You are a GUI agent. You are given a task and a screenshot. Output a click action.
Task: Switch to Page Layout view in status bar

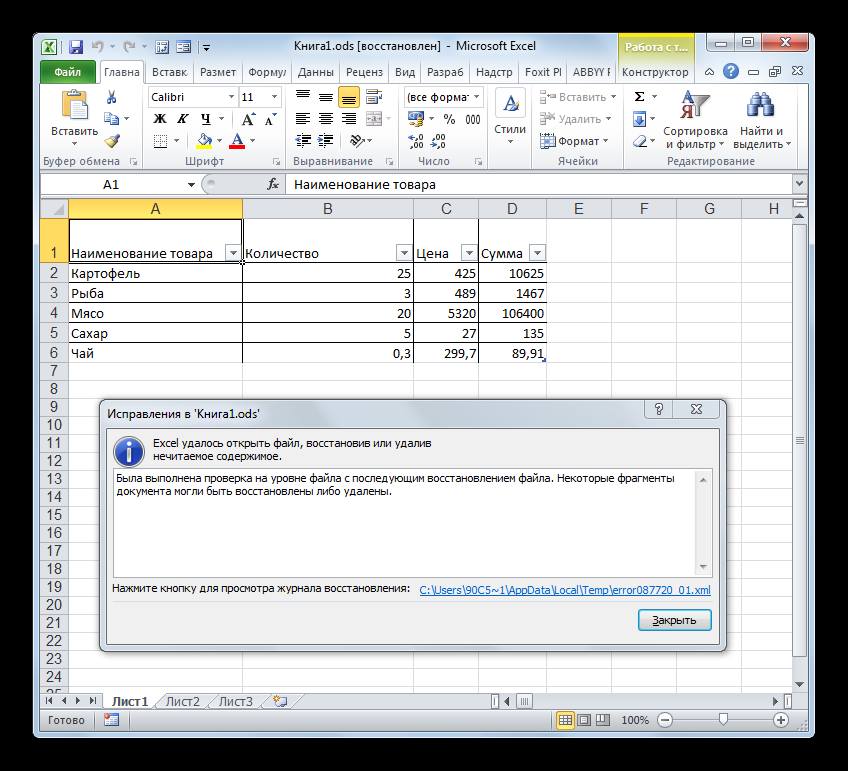click(584, 720)
